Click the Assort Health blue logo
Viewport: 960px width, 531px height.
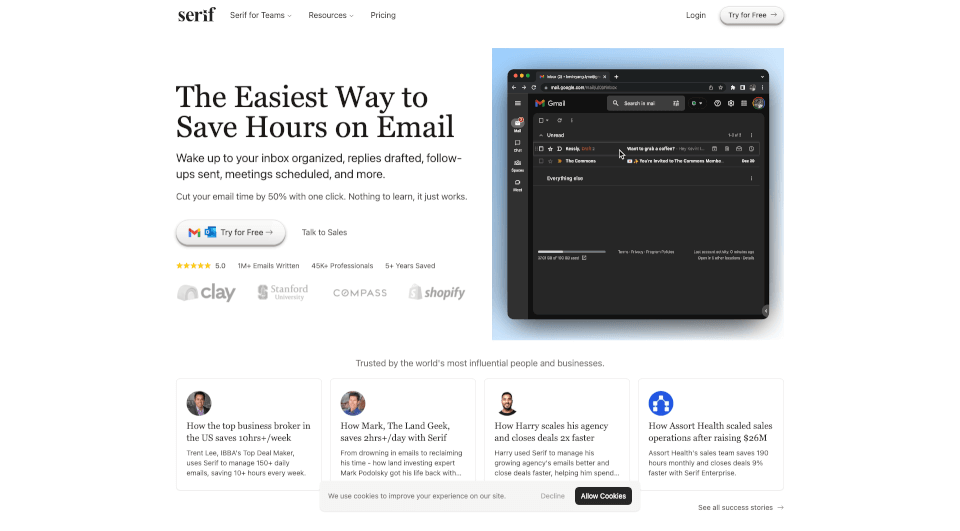coord(661,404)
